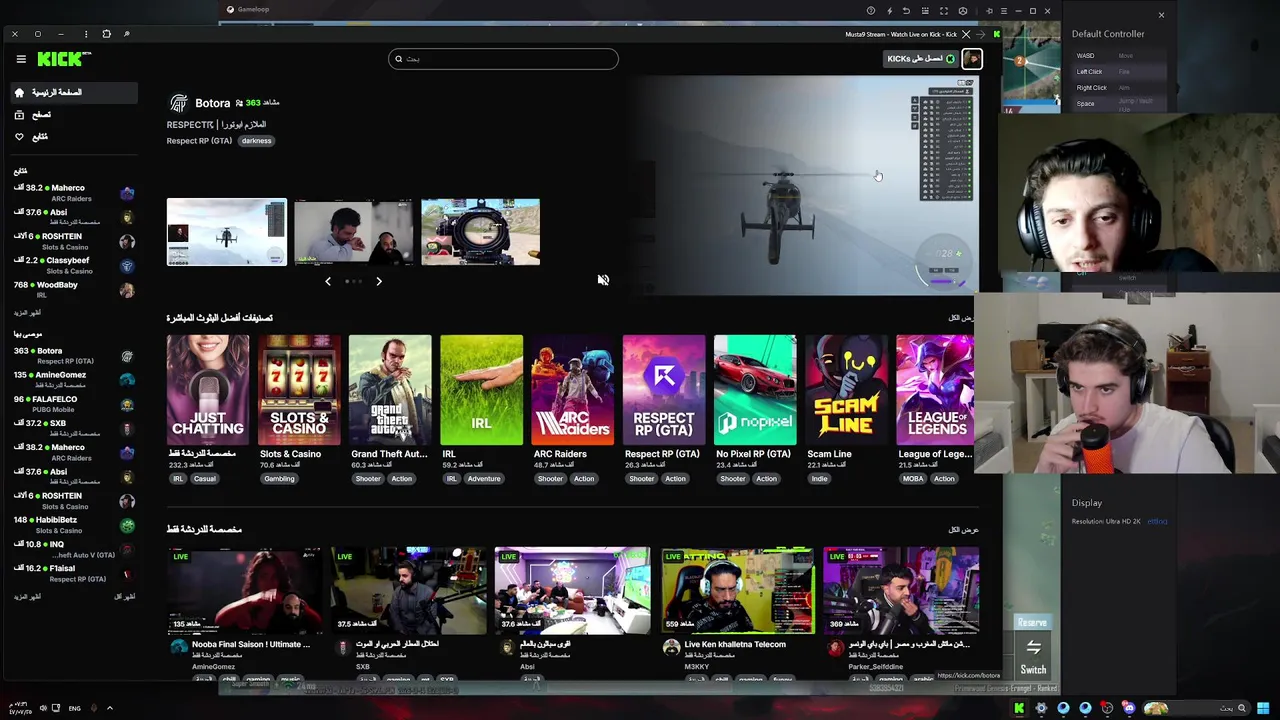Open the Respect RP (GTA) category card
The image size is (1280, 720).
[x=663, y=390]
